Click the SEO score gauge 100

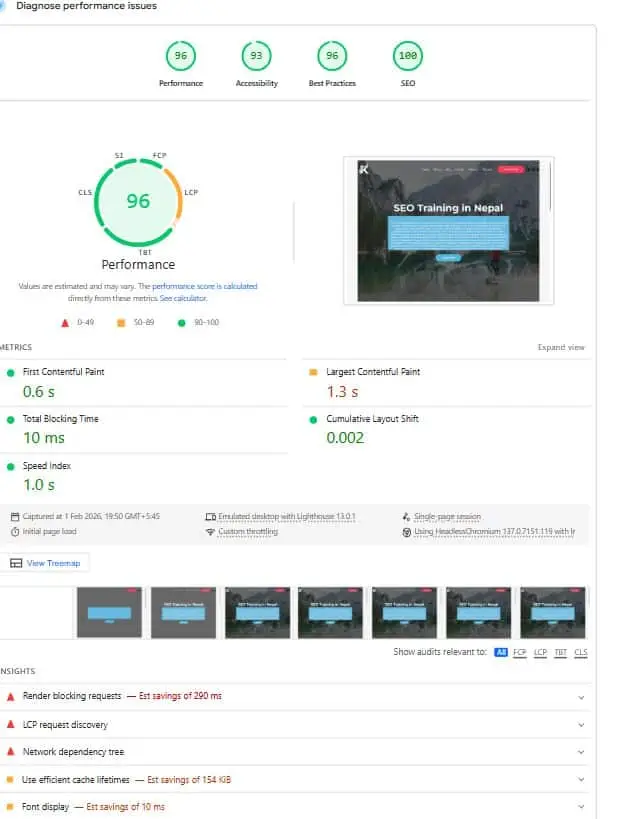(408, 56)
